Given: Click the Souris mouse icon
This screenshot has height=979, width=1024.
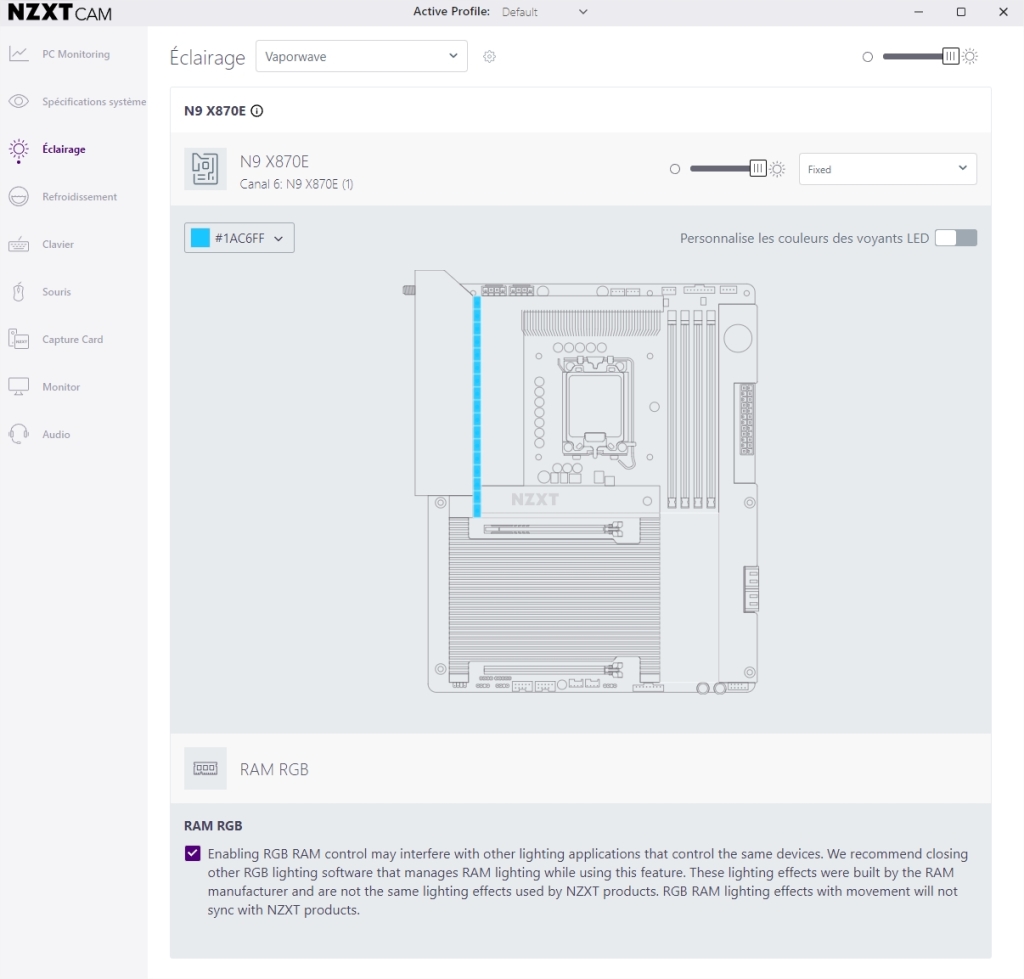Looking at the screenshot, I should click(x=19, y=292).
